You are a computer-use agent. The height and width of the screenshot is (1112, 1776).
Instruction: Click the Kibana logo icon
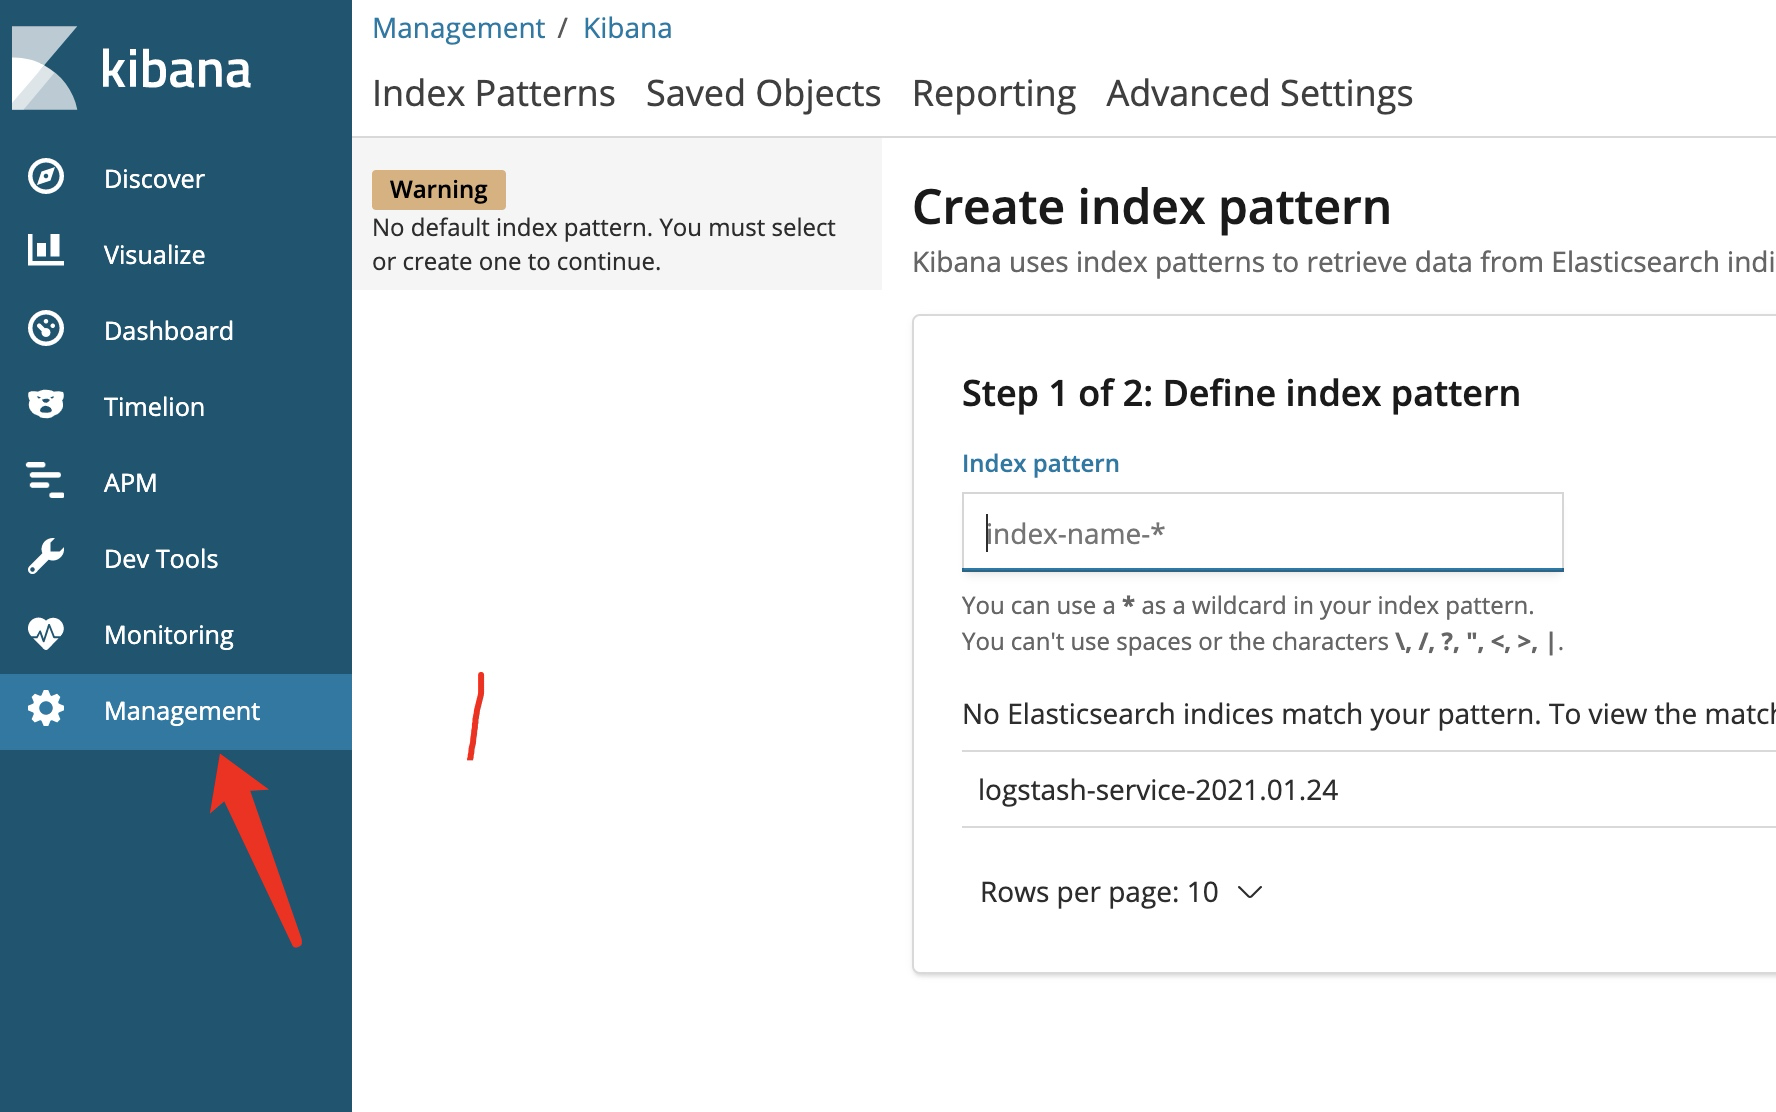(44, 68)
